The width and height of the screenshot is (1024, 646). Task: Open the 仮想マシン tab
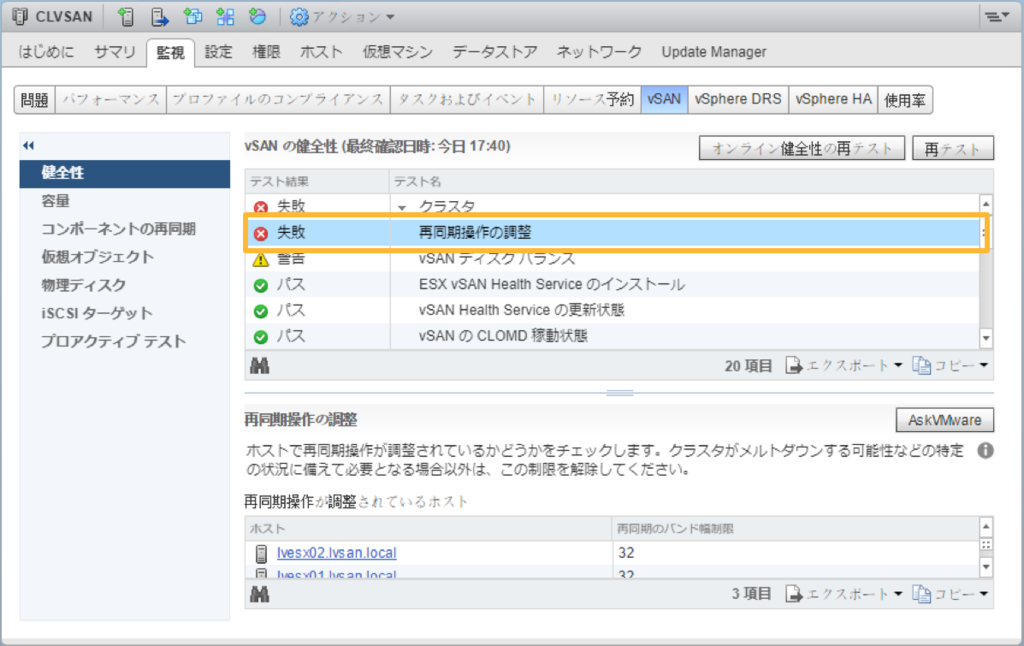[x=398, y=52]
